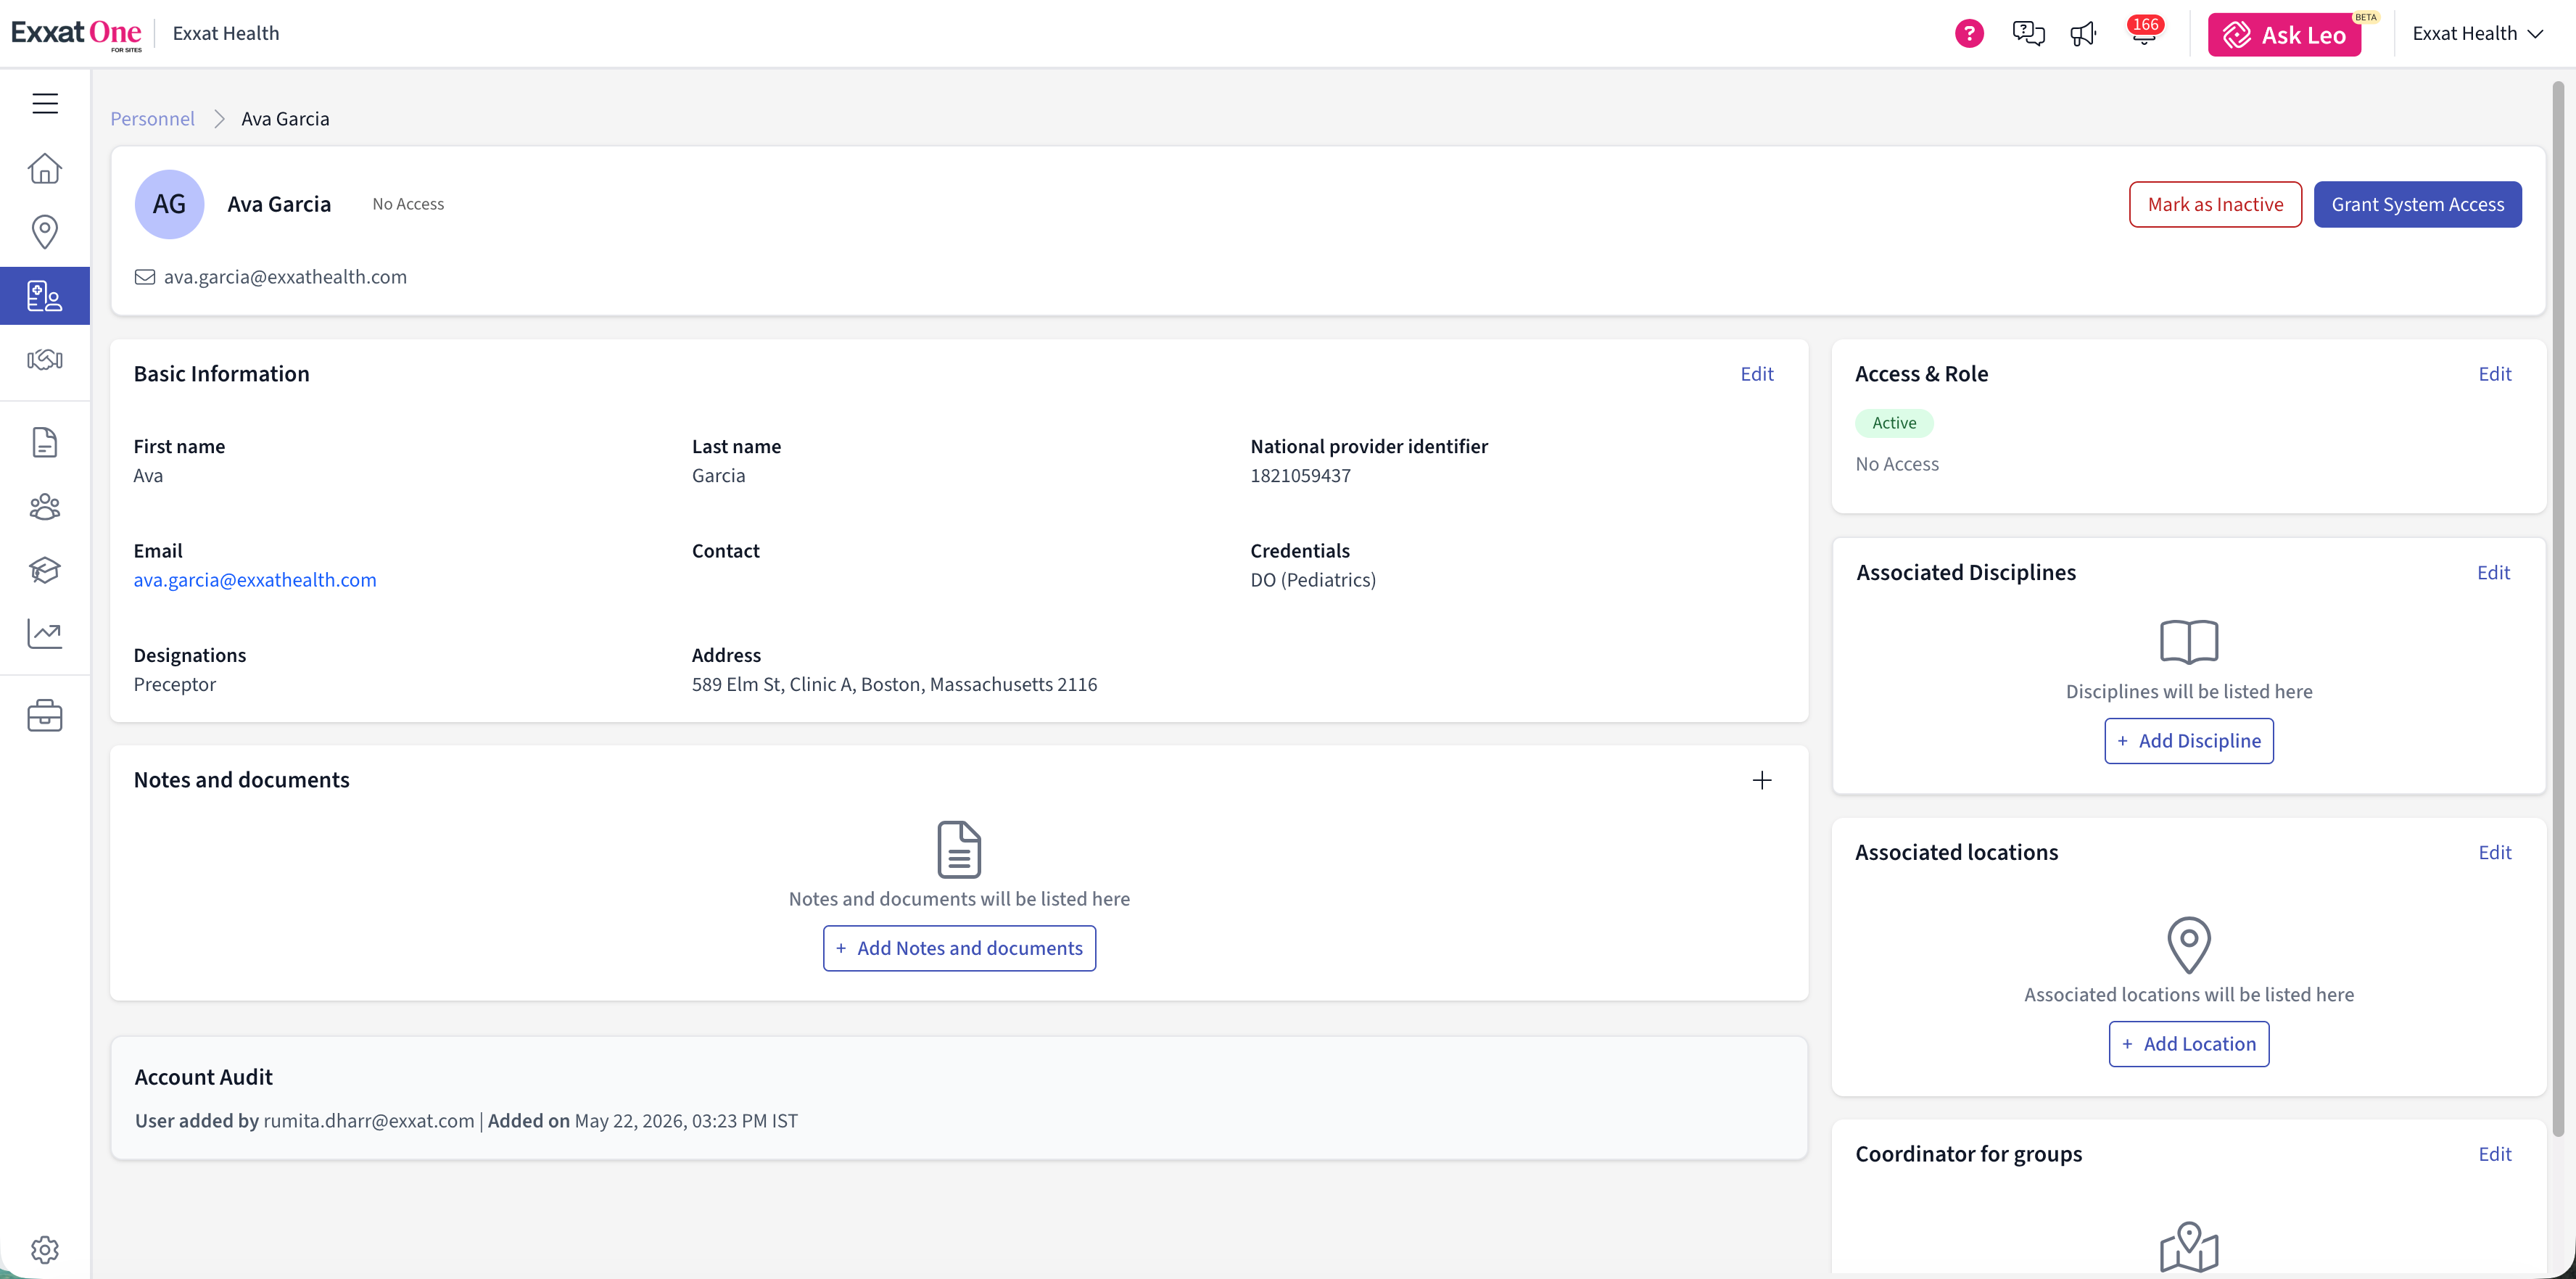Go to Home in sidebar
This screenshot has height=1279, width=2576.
click(x=45, y=168)
